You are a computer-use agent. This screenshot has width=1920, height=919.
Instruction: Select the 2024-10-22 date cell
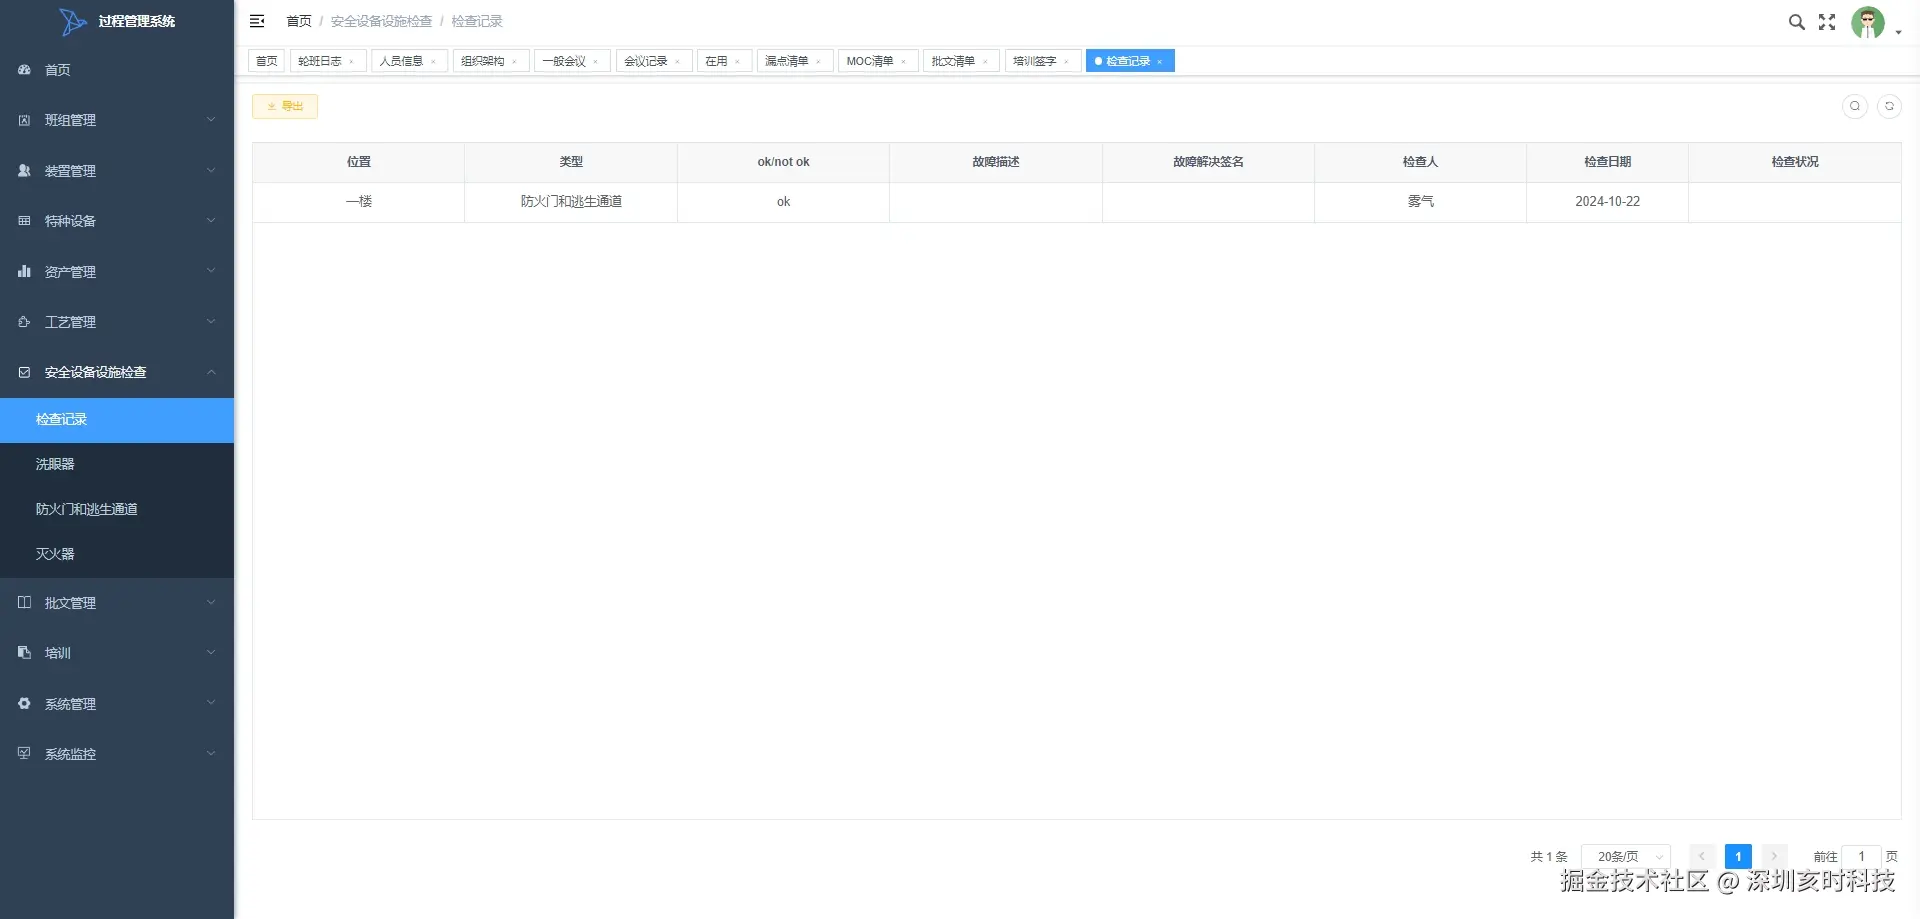pyautogui.click(x=1608, y=202)
